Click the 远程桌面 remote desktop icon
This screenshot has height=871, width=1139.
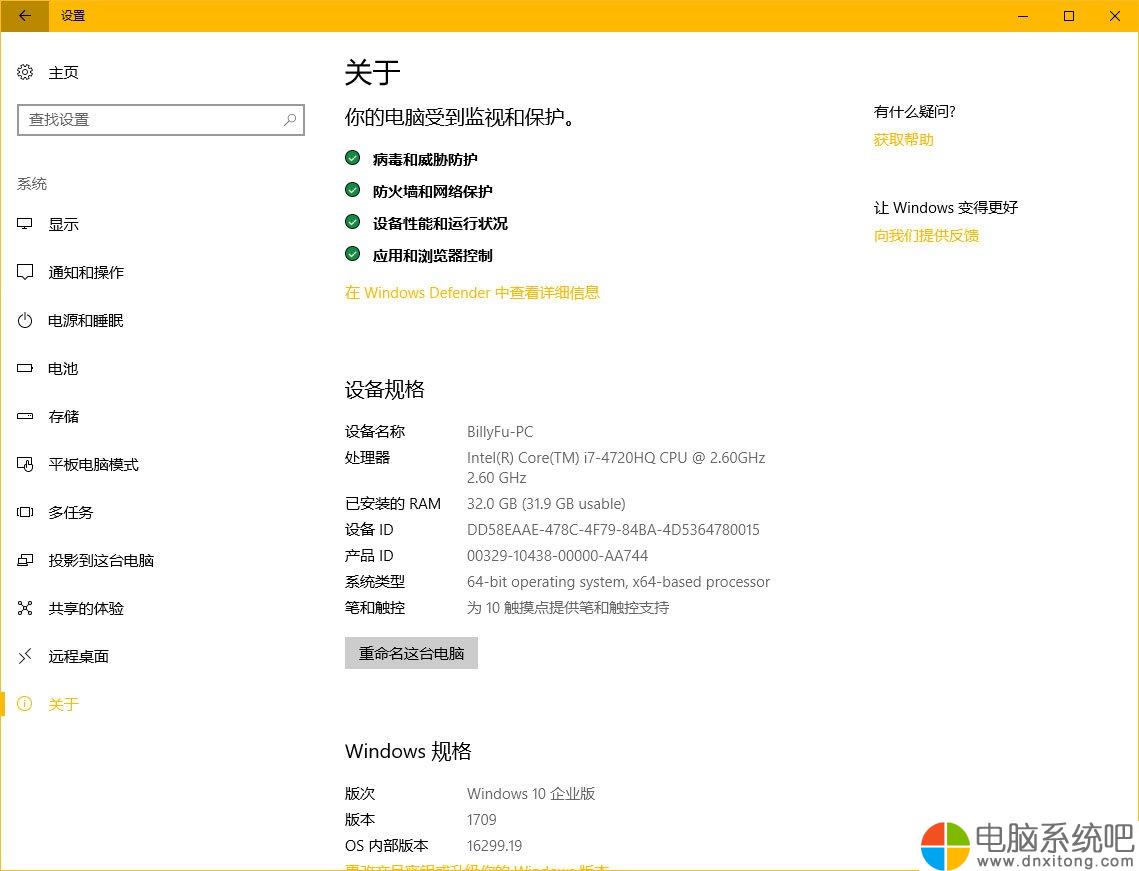25,656
